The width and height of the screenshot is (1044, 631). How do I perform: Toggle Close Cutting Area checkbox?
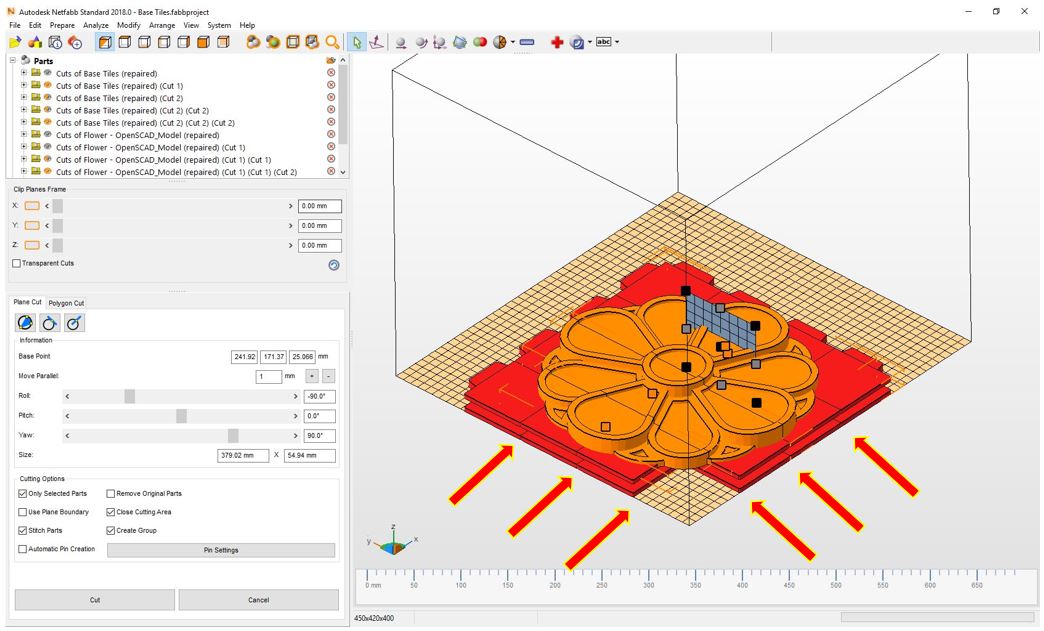tap(111, 513)
